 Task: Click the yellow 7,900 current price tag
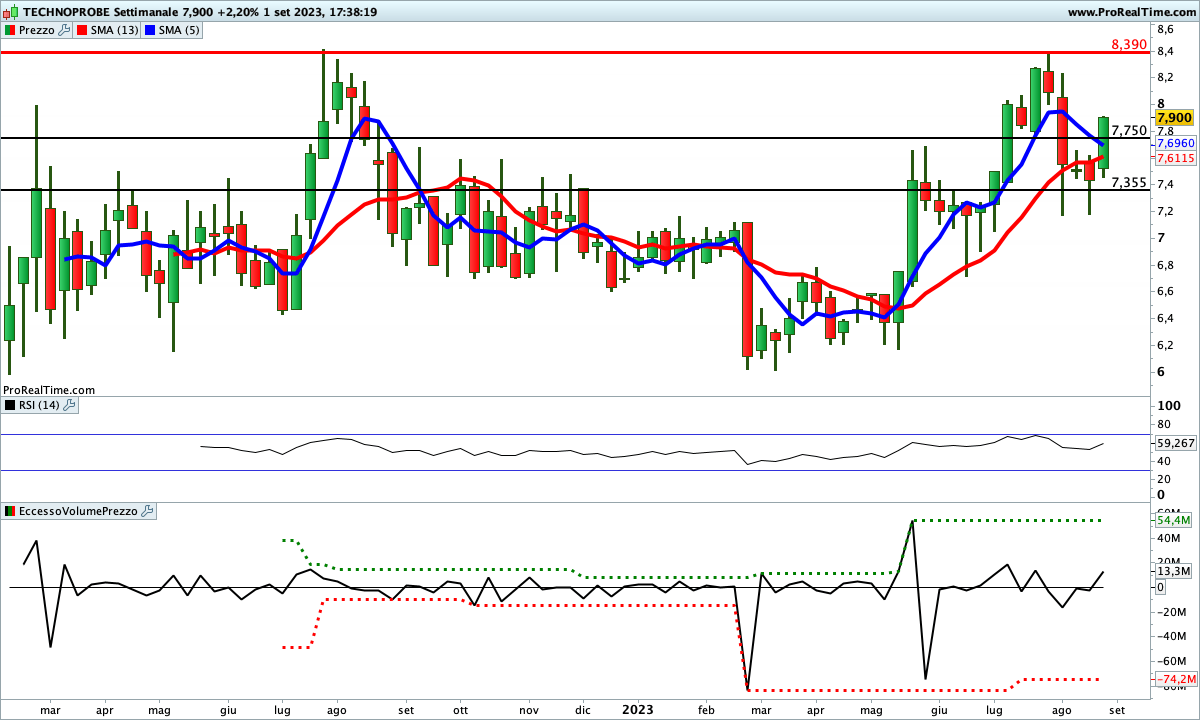point(1173,118)
